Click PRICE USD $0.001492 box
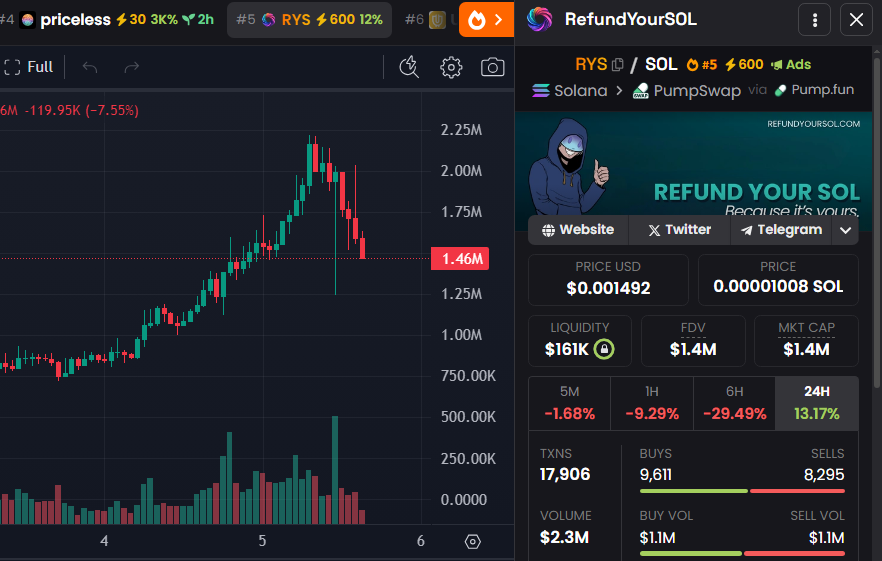 coord(608,280)
